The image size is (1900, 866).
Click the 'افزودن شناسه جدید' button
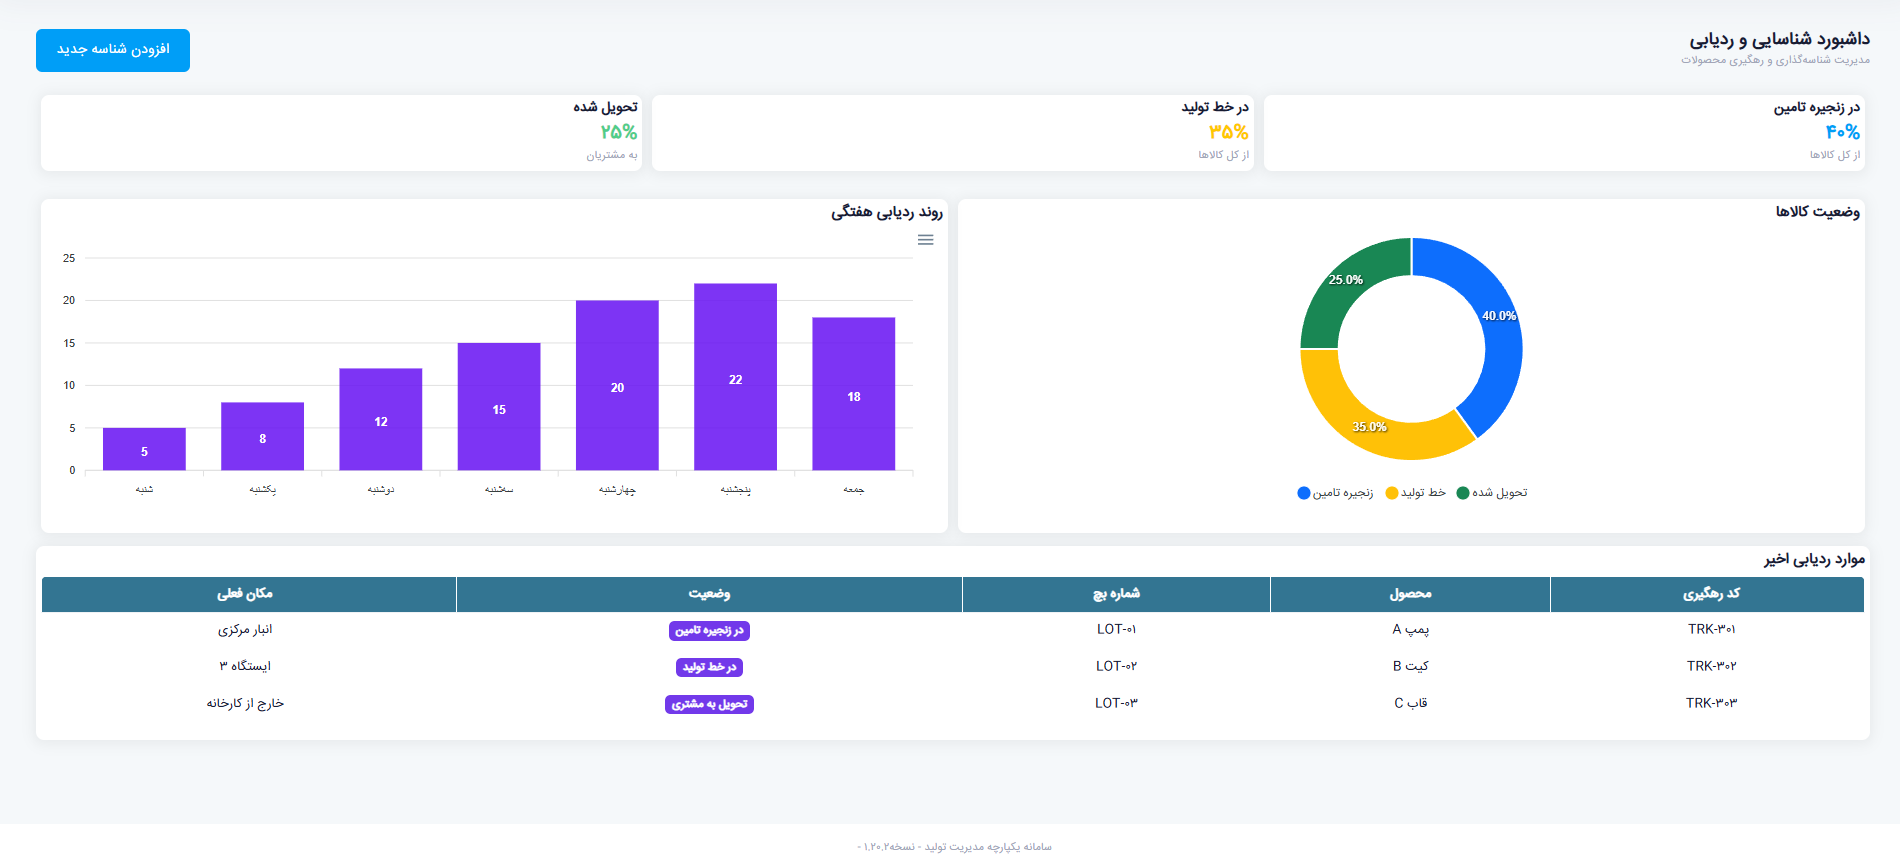click(113, 50)
